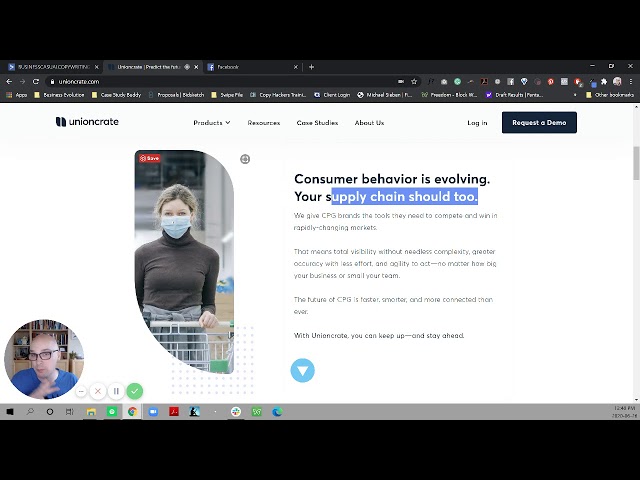Open Microsoft Edge from taskbar
The height and width of the screenshot is (480, 640).
(277, 411)
